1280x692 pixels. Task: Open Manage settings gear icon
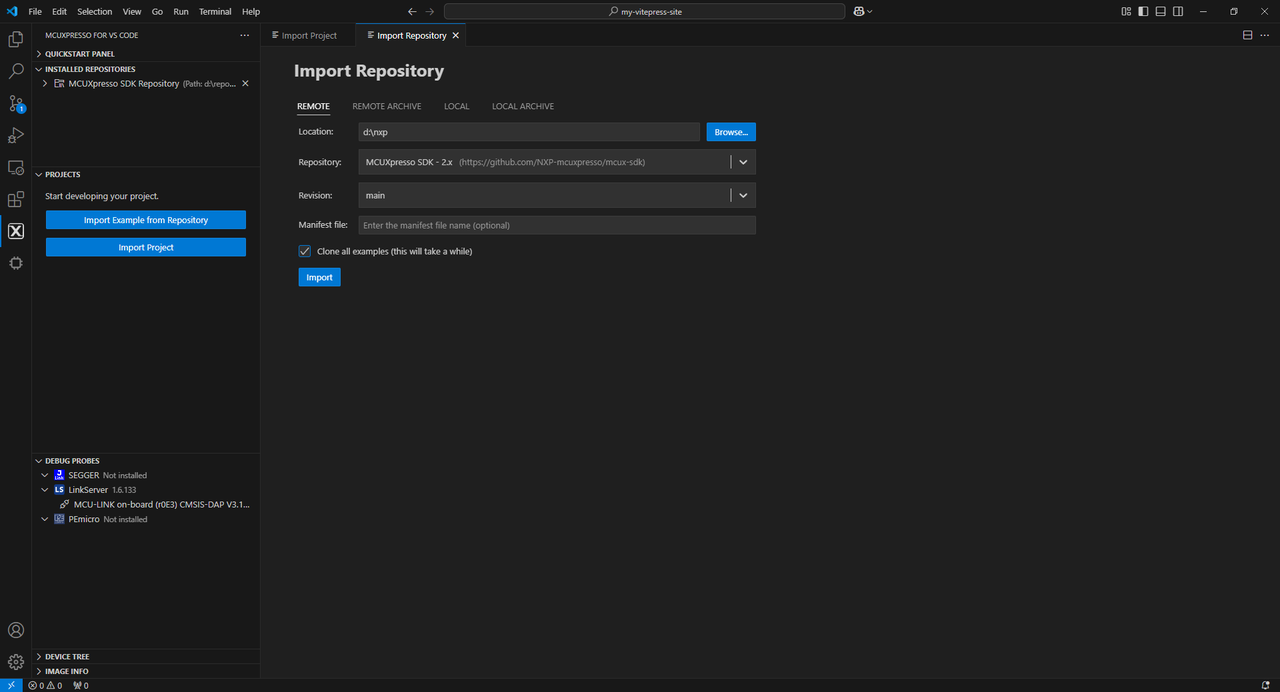point(16,662)
